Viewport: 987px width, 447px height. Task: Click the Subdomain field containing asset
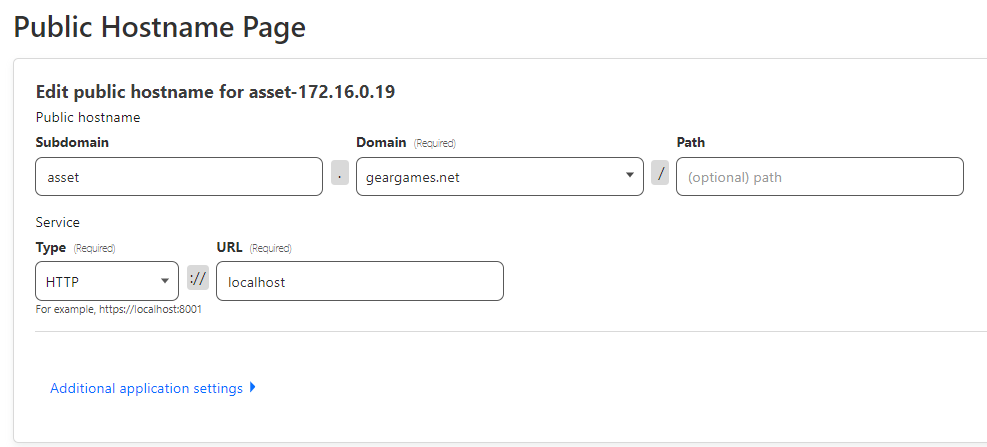(x=178, y=177)
